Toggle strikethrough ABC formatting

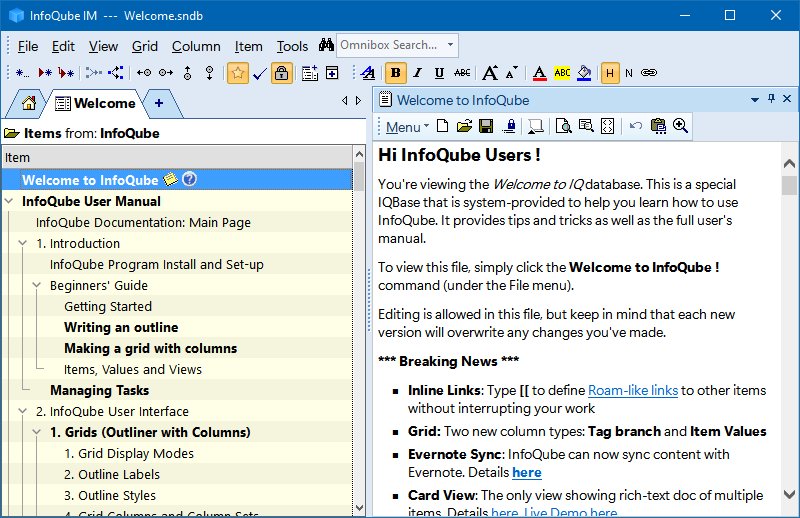(462, 73)
